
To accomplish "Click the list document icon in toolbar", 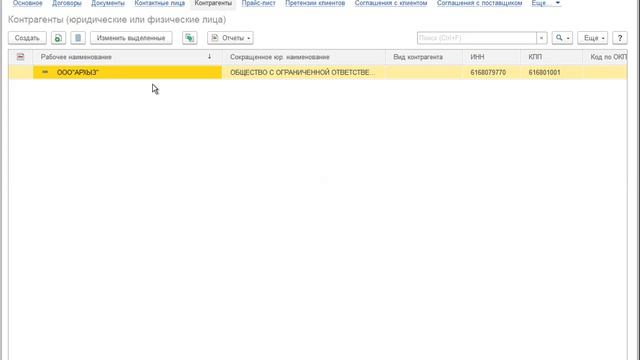I will [78, 38].
